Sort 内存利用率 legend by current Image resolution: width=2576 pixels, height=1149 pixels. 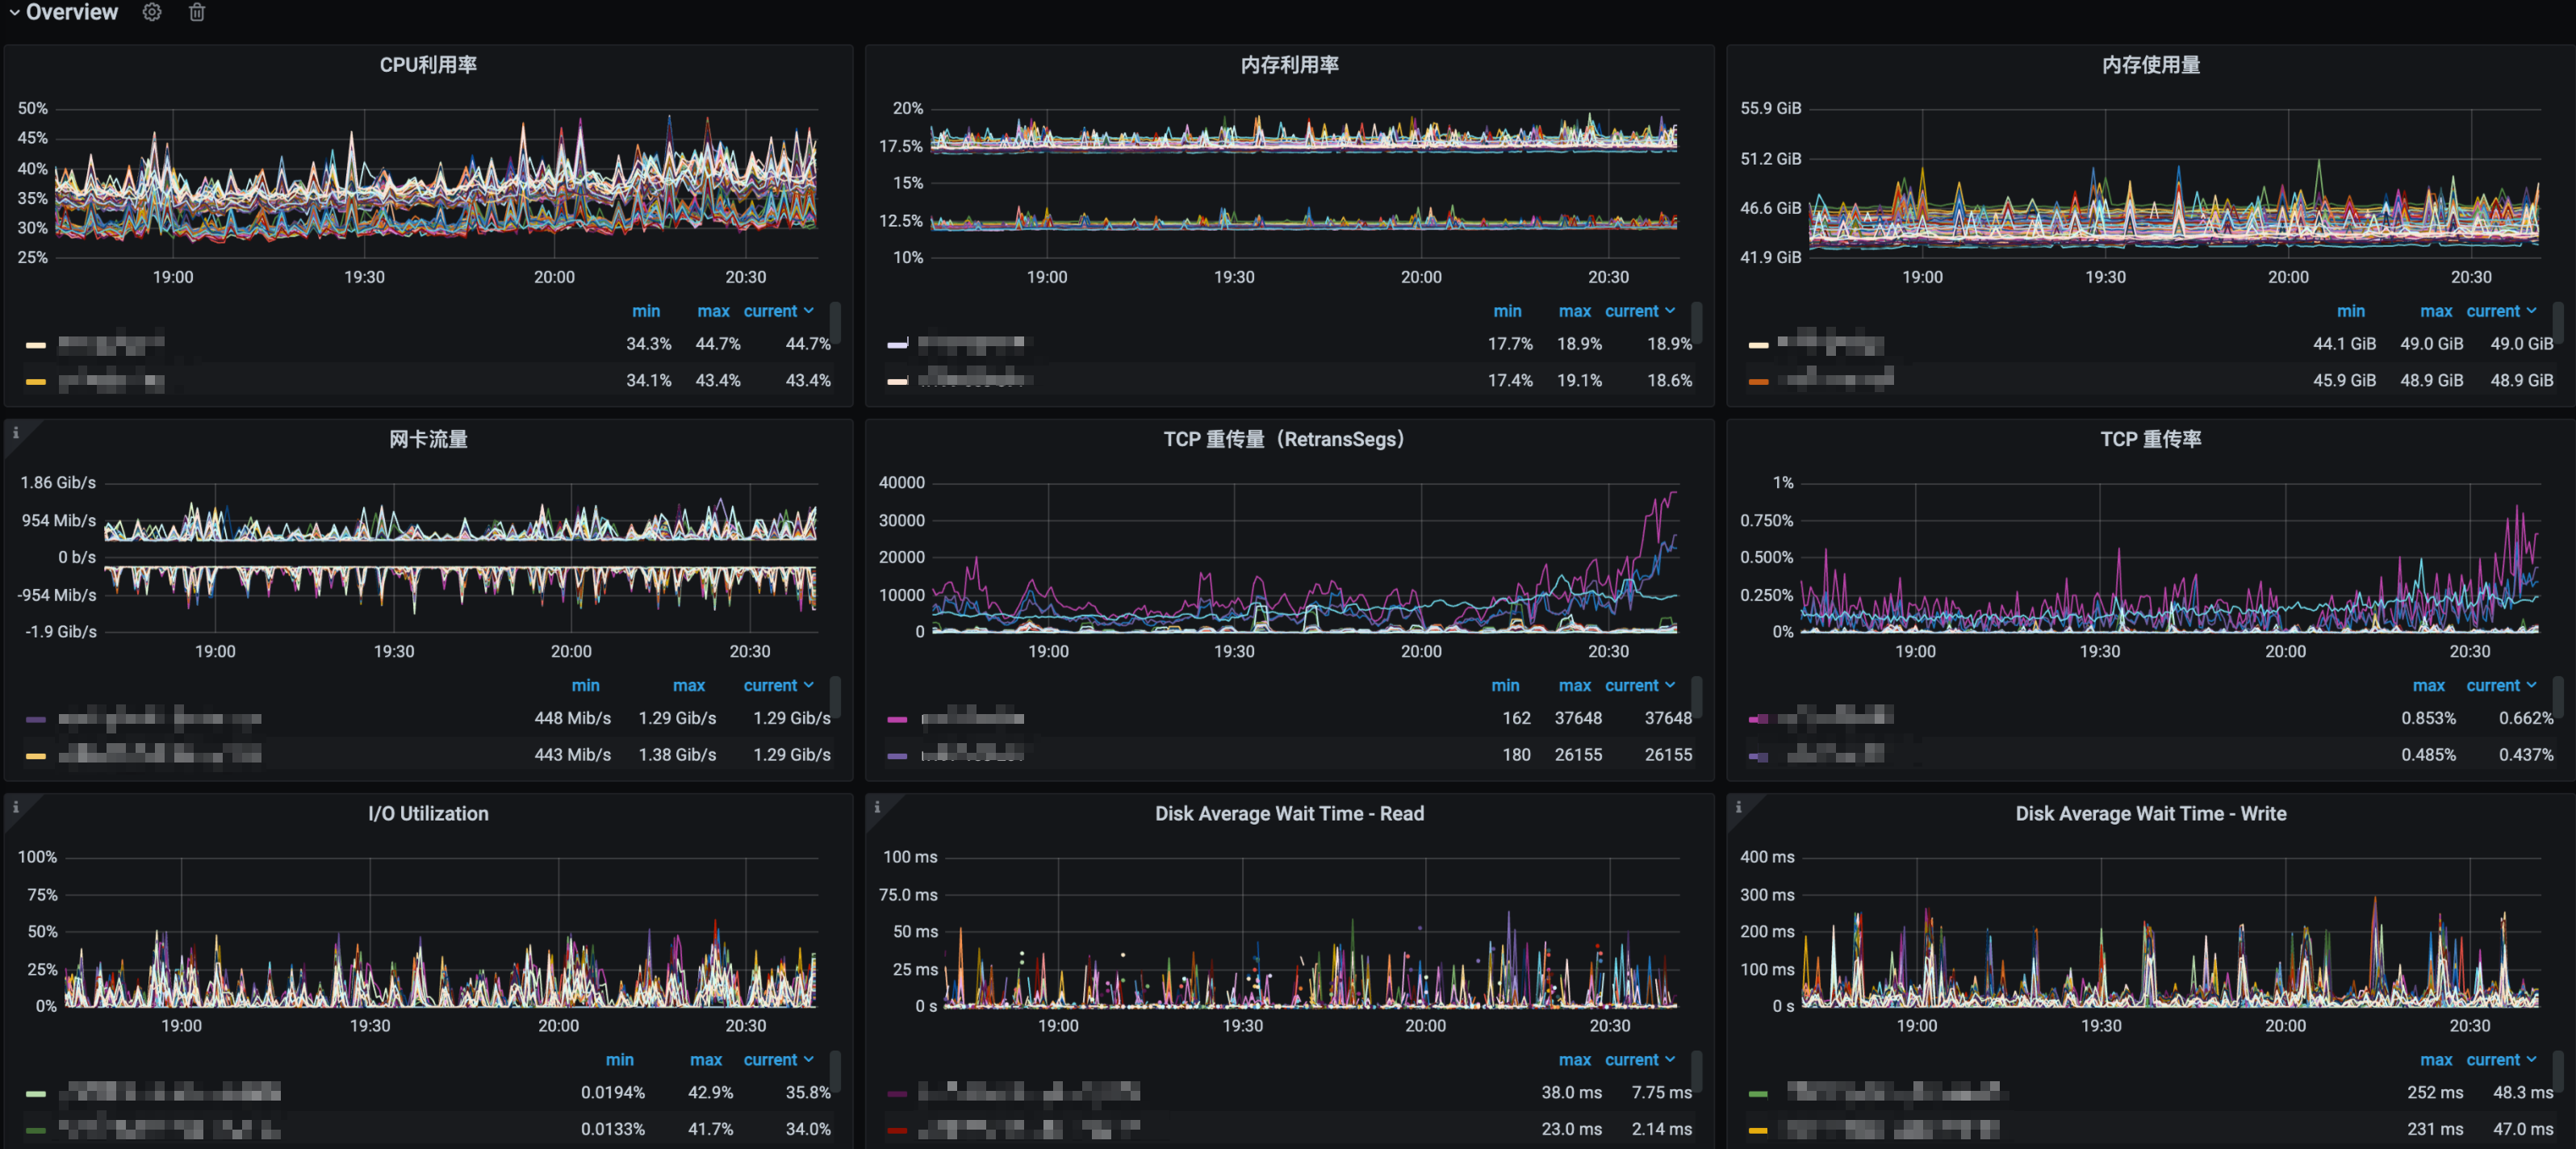click(1640, 311)
